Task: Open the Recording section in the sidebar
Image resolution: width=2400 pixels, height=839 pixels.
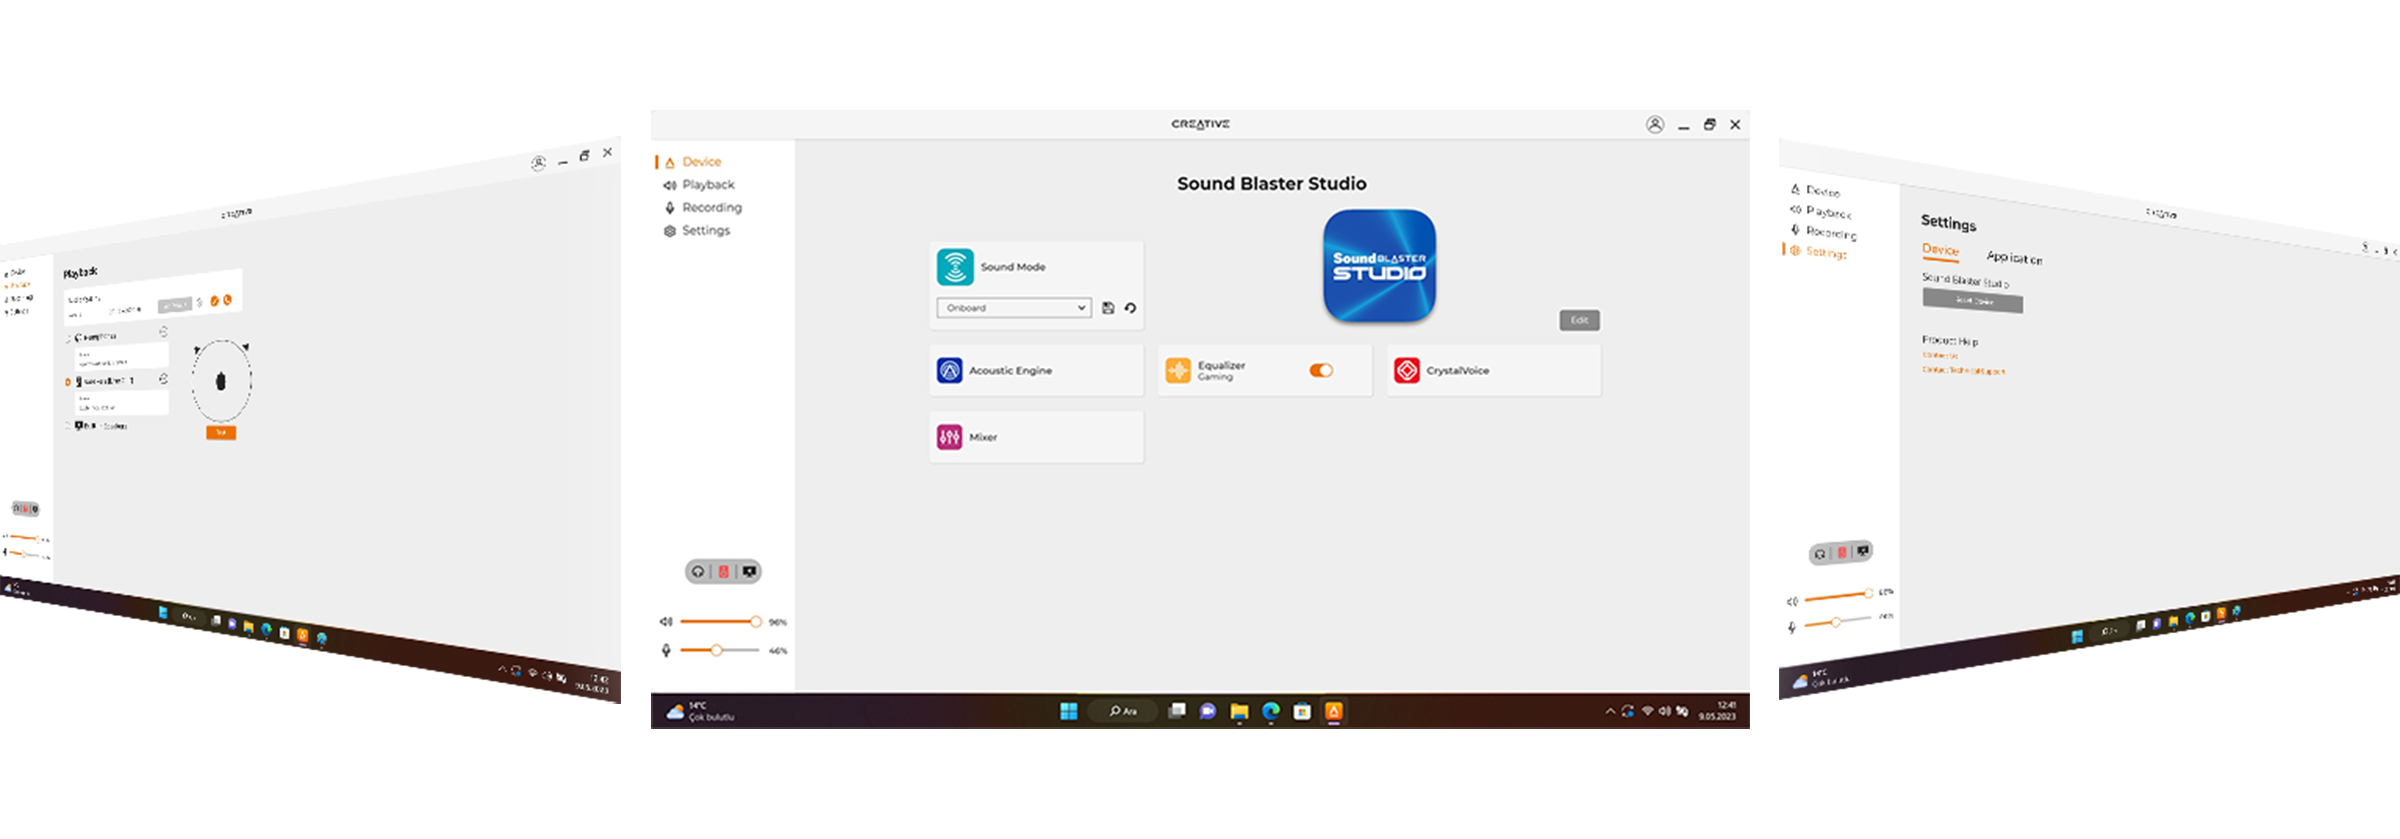Action: point(711,208)
